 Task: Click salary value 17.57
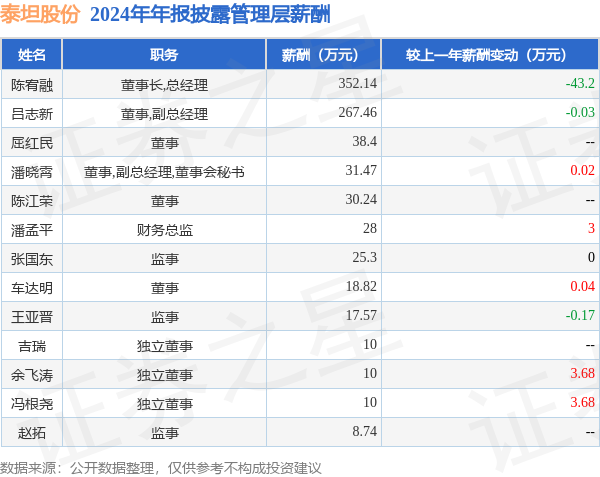coord(361,316)
